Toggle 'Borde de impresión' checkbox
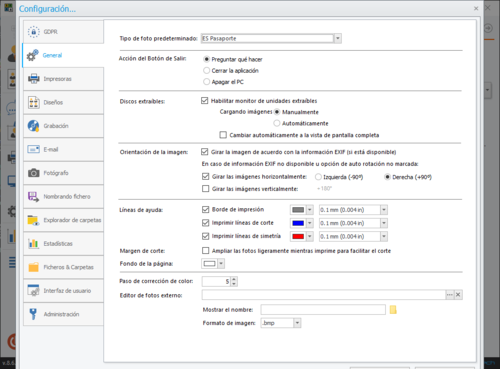Viewport: 500px width, 369px height. click(205, 209)
